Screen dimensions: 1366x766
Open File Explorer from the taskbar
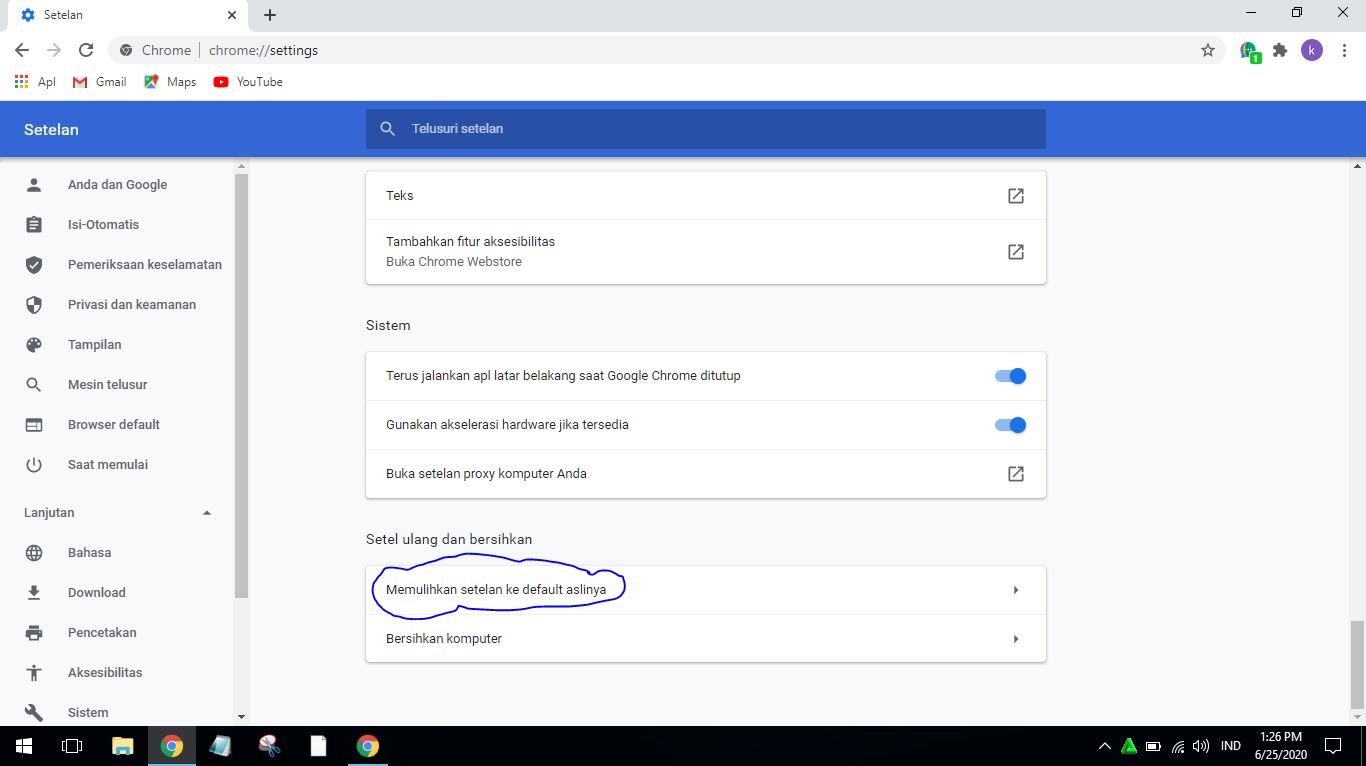click(x=122, y=746)
